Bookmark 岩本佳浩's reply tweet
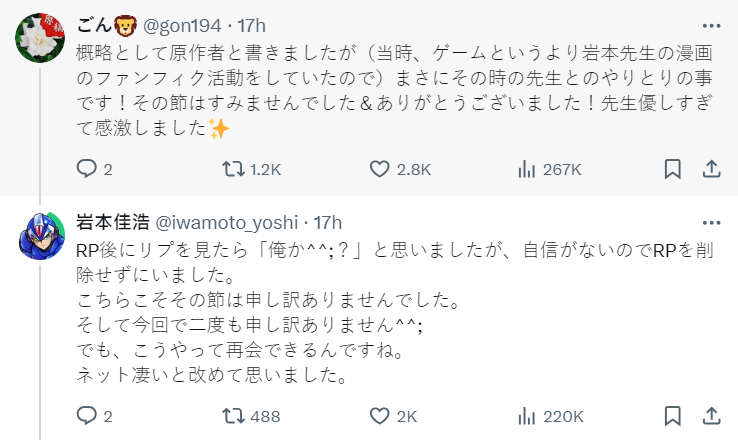The height and width of the screenshot is (440, 738). (x=673, y=415)
